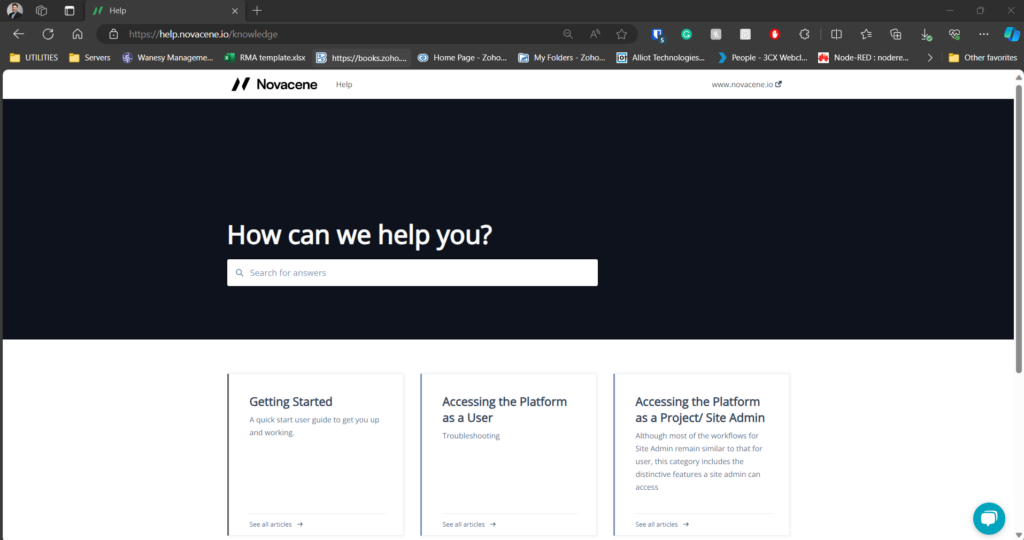Open Edge Copilot sidebar icon
This screenshot has width=1024, height=540.
tap(1011, 34)
